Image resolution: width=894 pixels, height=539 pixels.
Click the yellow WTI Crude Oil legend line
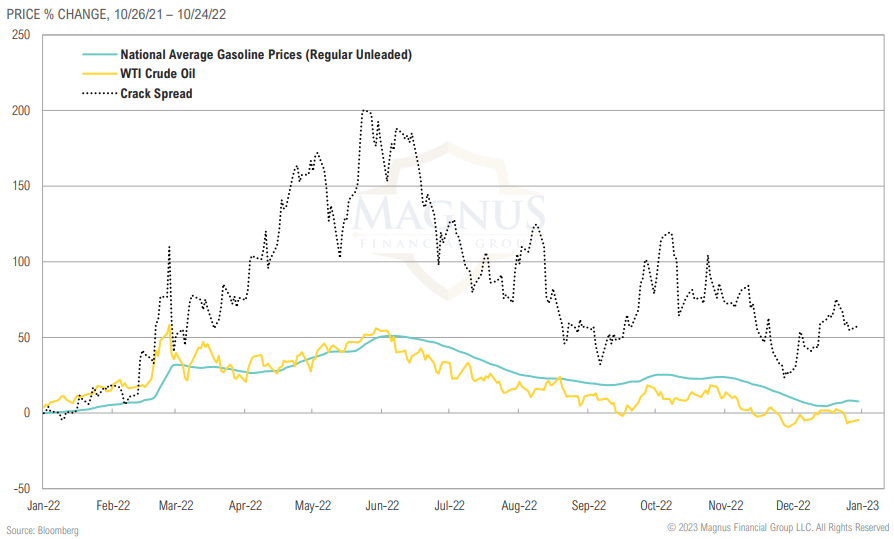pos(98,74)
